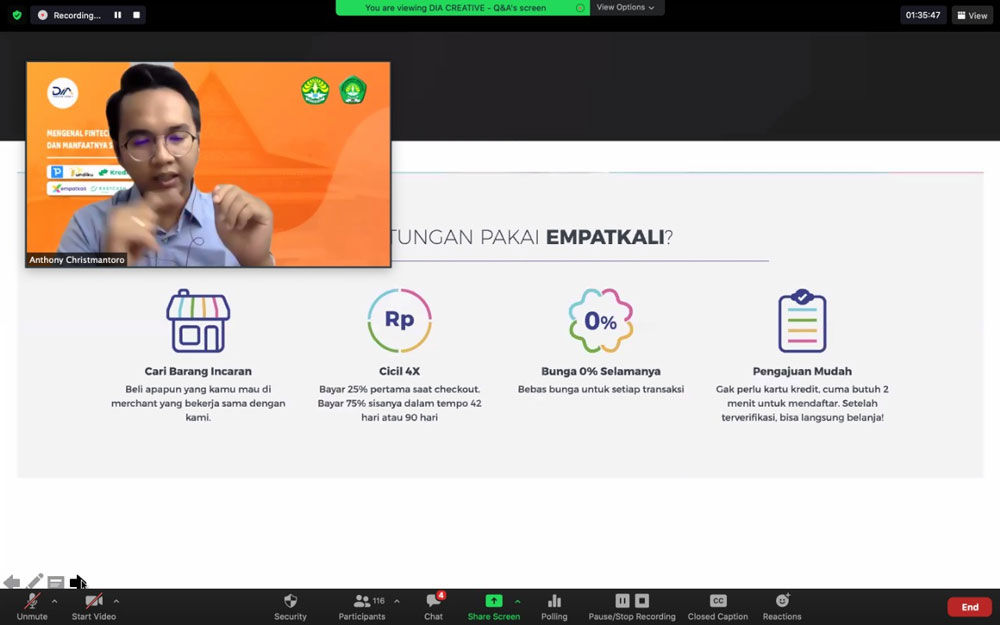Open the slide overview icon
Screen dimensions: 1000x625
[x=56, y=582]
